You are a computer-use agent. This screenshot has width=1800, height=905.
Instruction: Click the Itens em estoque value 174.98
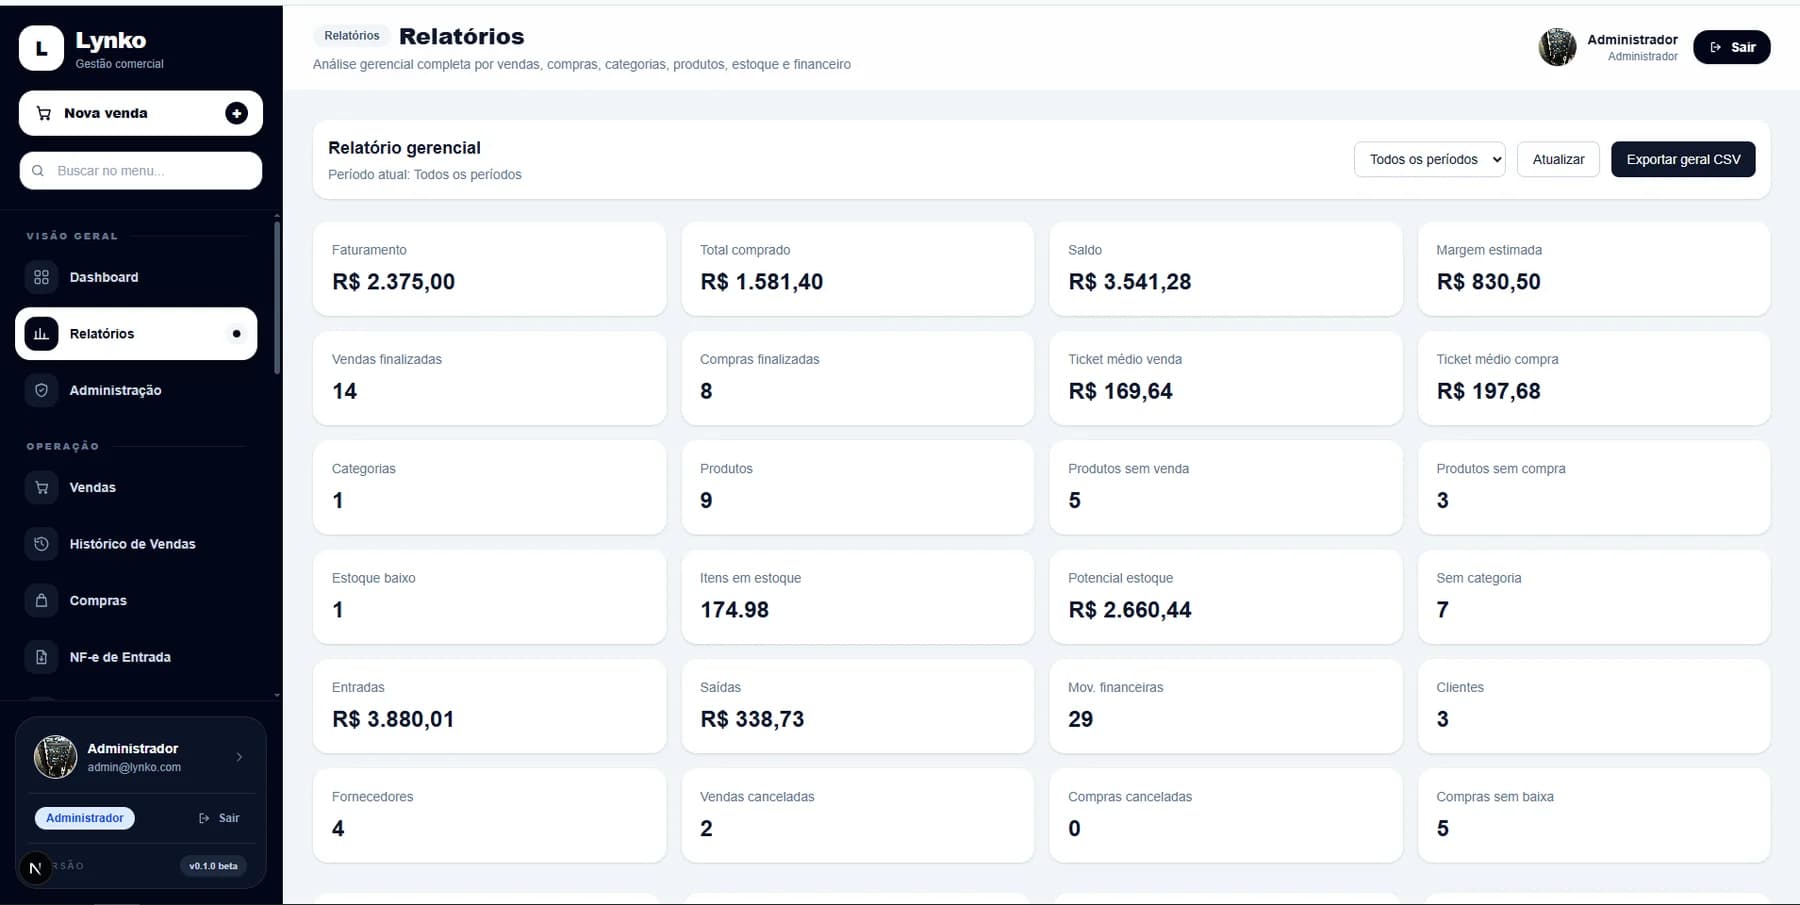734,610
